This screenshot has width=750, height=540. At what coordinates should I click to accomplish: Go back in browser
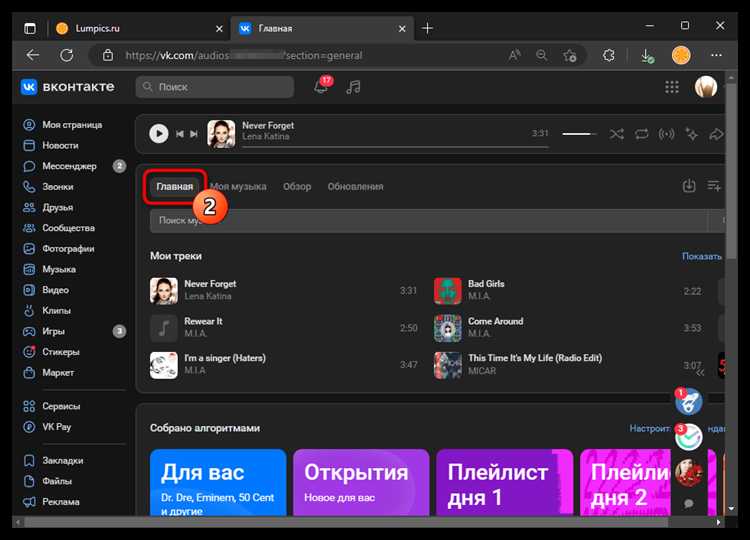(x=33, y=55)
